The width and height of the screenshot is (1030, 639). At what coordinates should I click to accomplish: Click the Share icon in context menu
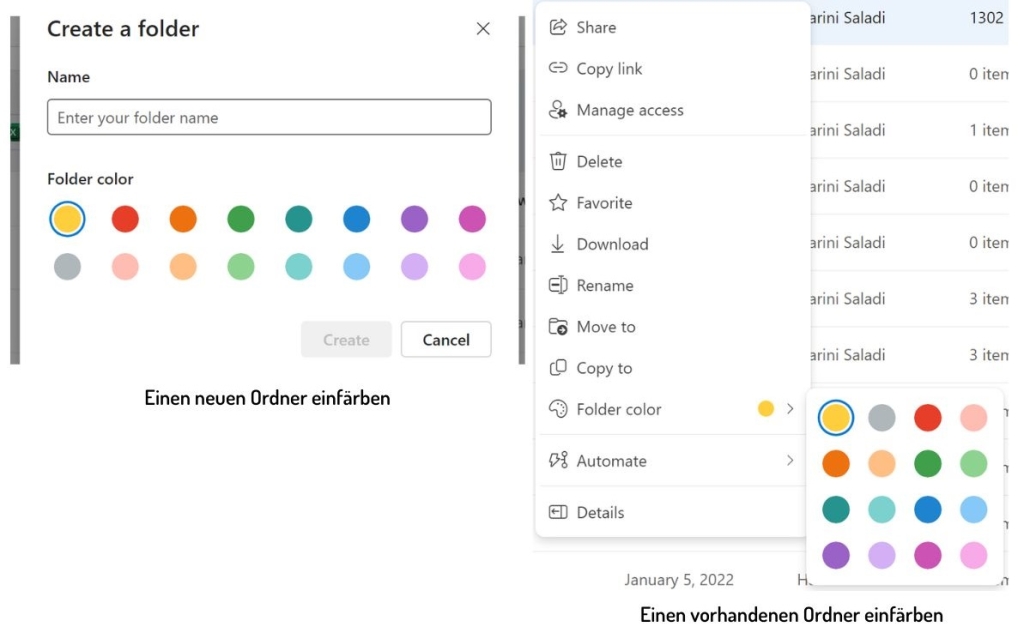coord(558,28)
